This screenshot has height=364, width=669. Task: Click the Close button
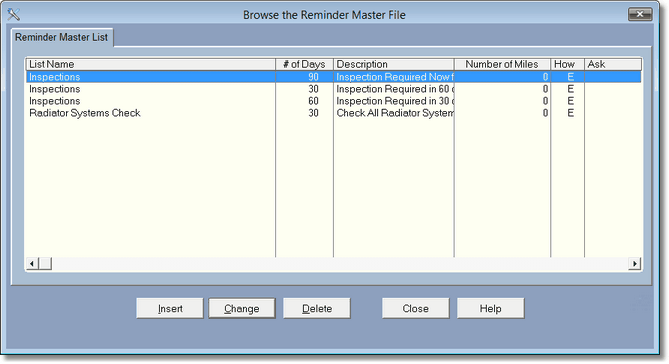[x=416, y=308]
